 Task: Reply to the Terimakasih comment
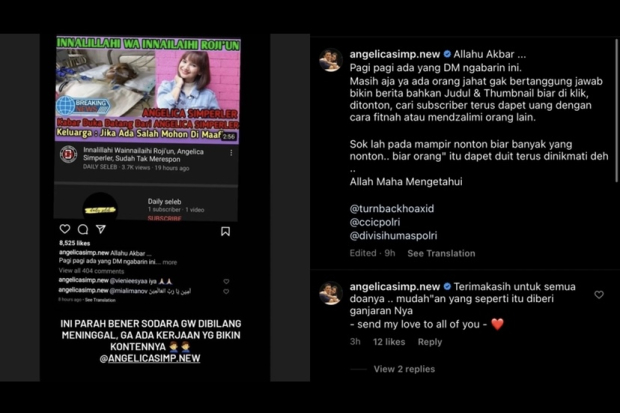coord(430,342)
